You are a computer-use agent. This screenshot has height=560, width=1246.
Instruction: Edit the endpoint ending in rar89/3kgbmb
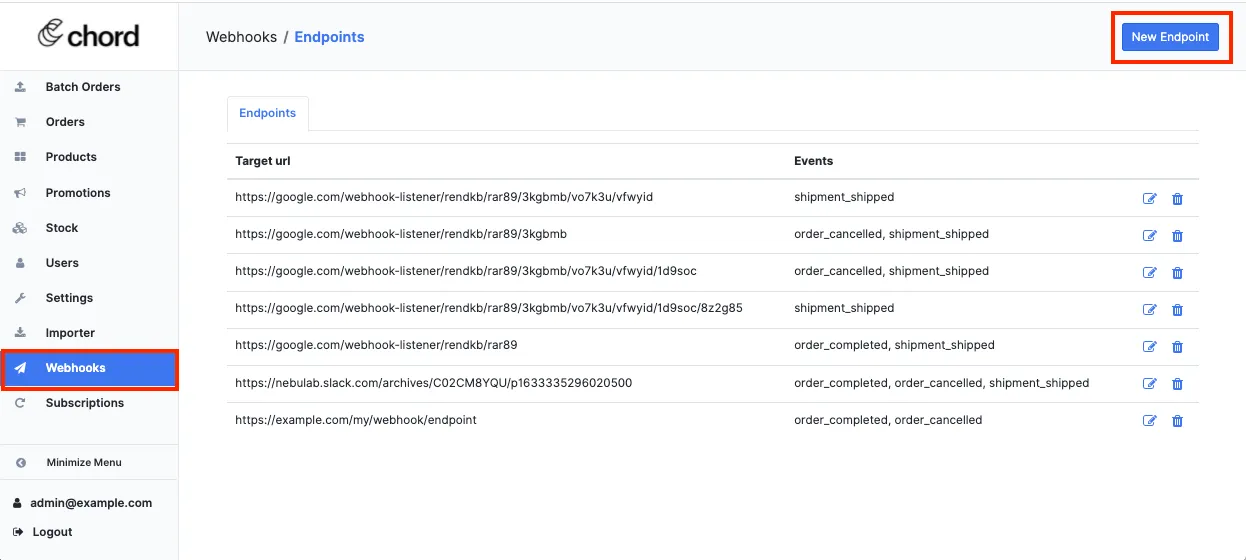(1149, 236)
